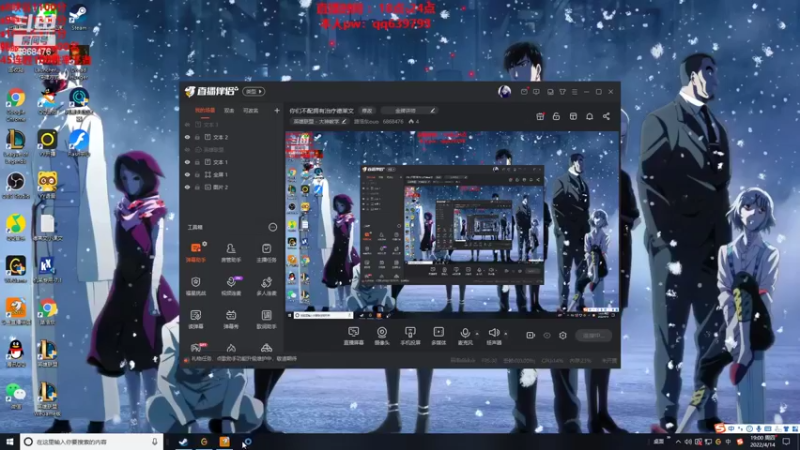The height and width of the screenshot is (450, 800).
Task: Open the shield tool in the toolbox
Action: click(196, 286)
